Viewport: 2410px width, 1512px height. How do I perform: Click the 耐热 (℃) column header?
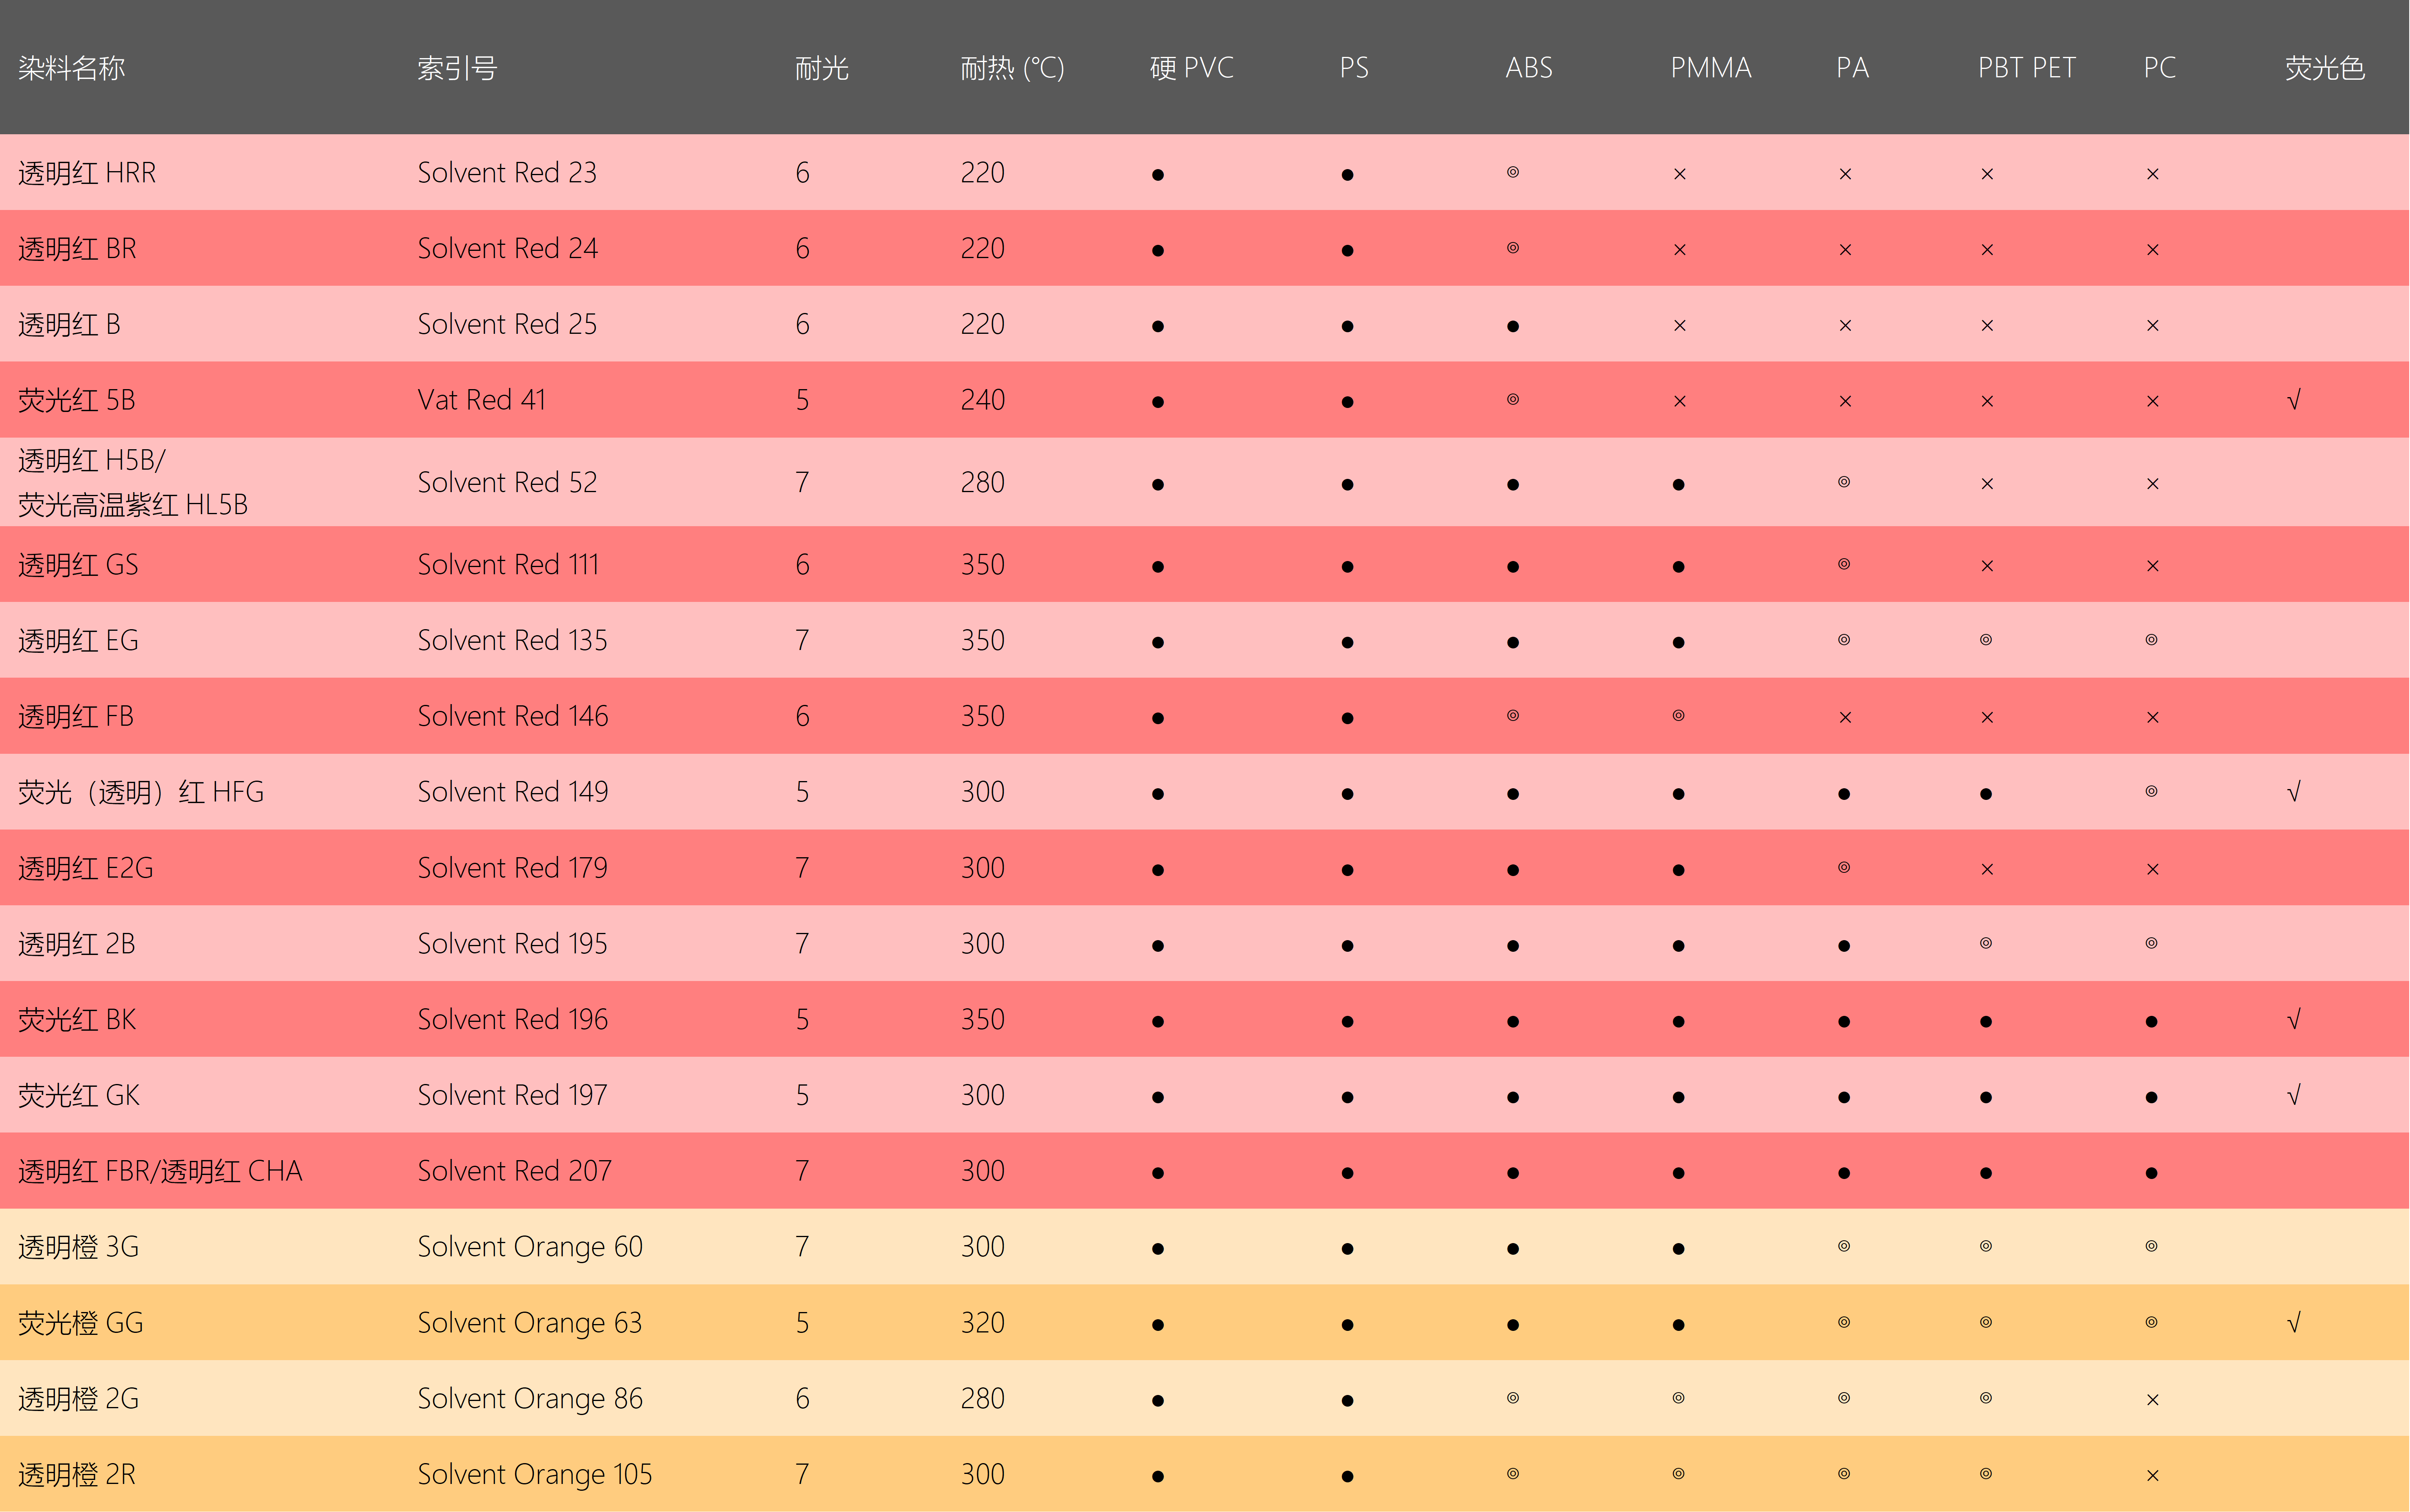(1012, 68)
